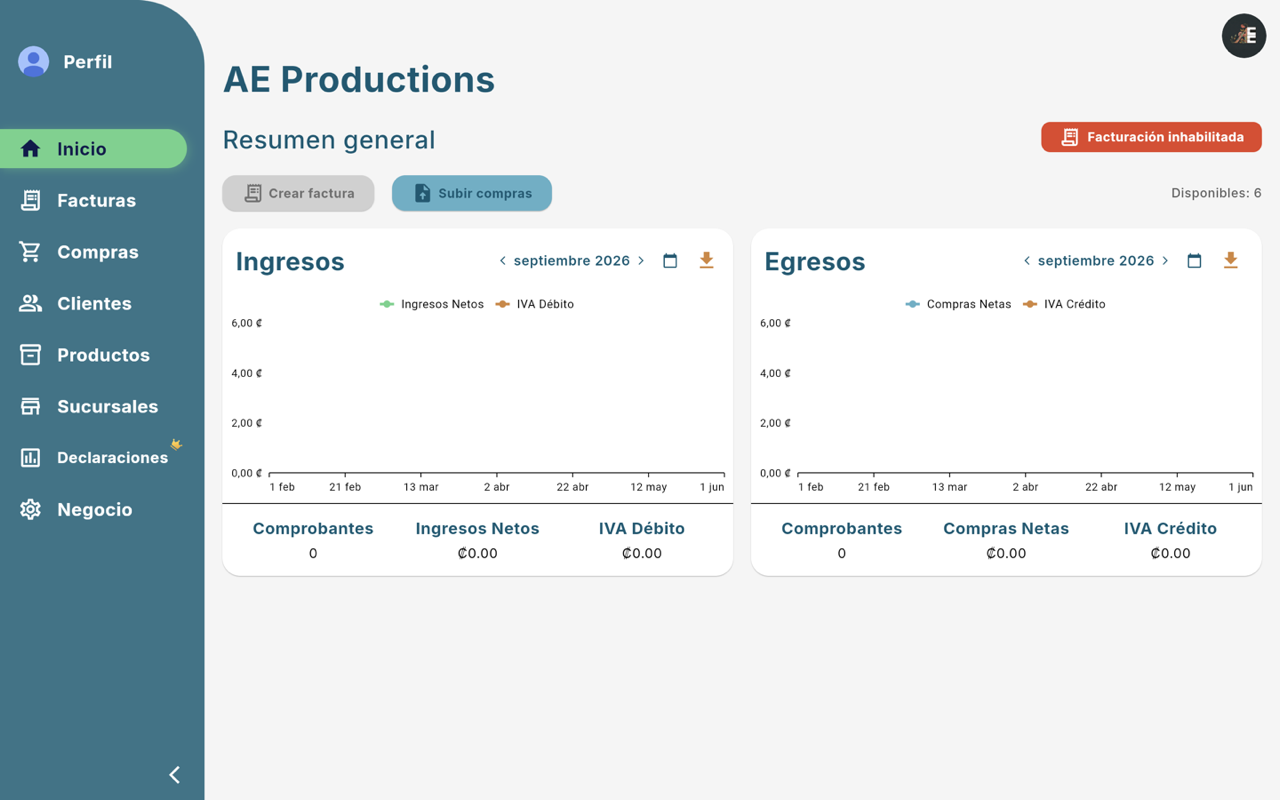Go to previous month in Ingresos
Screen dimensions: 1280x800
502,261
